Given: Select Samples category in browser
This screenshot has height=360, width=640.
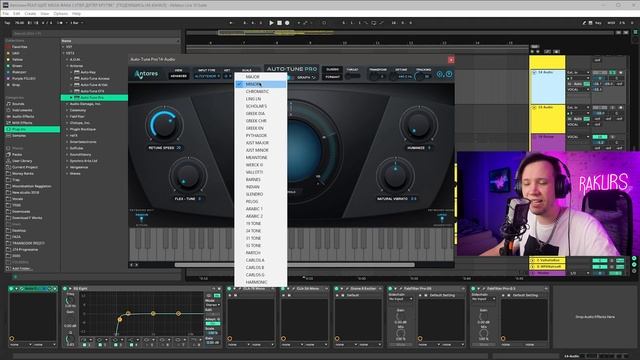Looking at the screenshot, I should pos(32,136).
